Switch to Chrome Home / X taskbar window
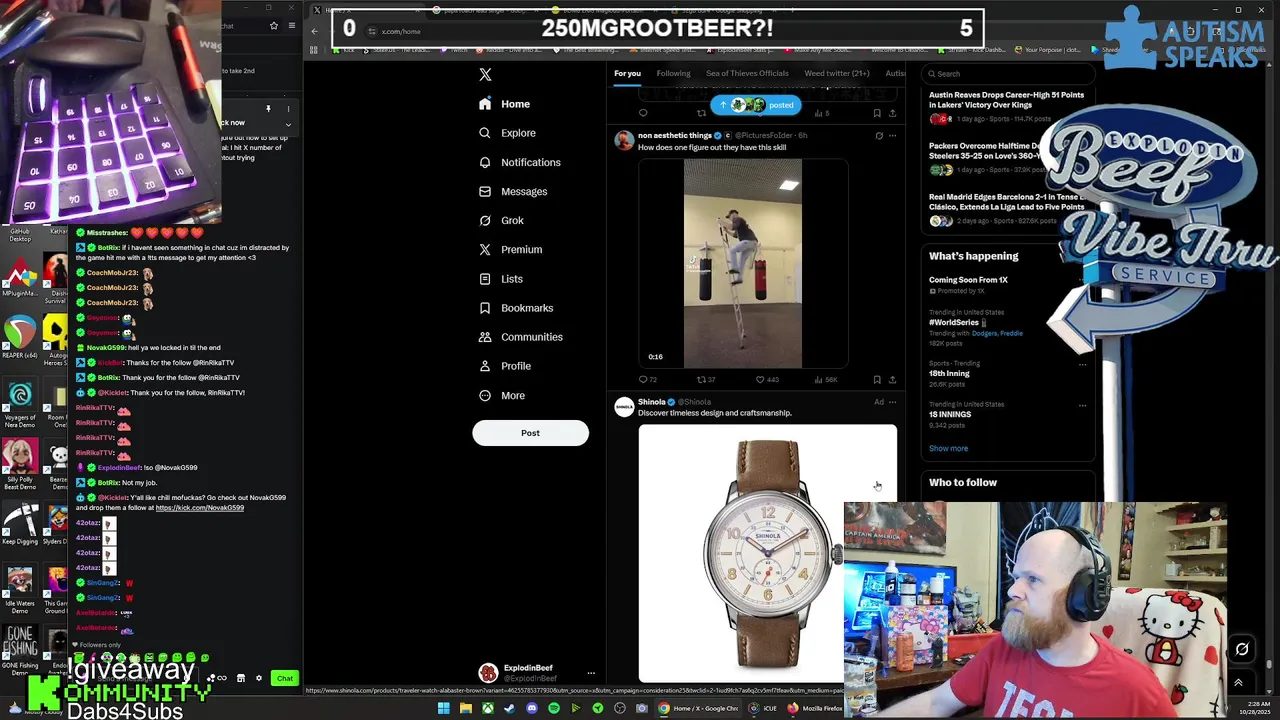This screenshot has width=1280, height=720. click(x=698, y=708)
